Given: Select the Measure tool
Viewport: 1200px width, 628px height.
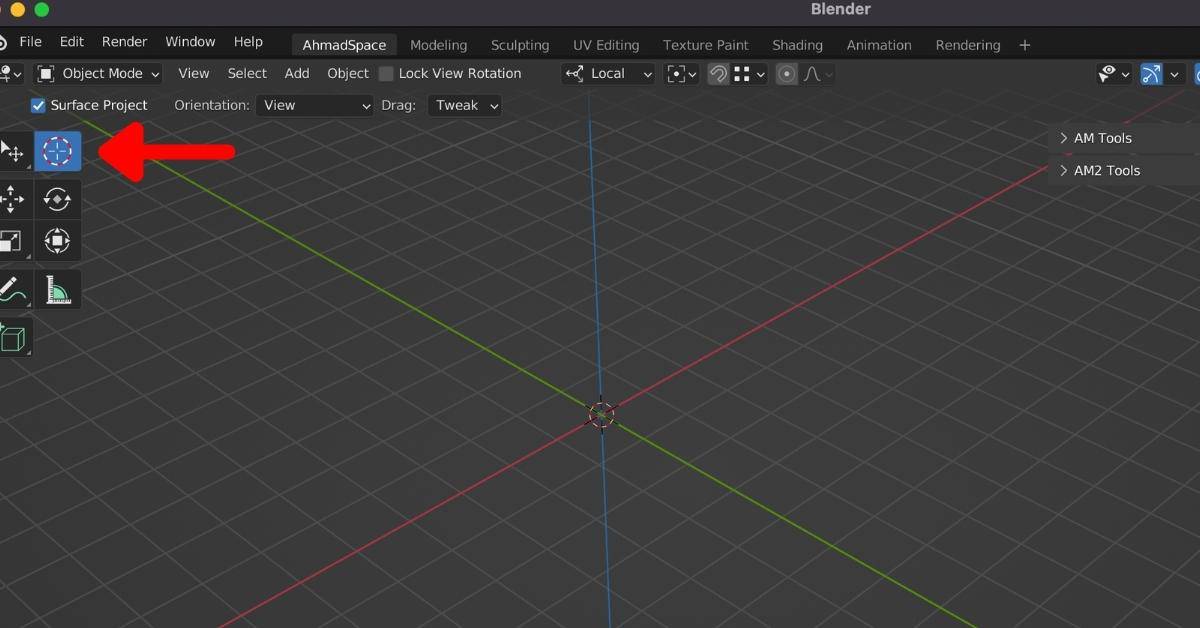Looking at the screenshot, I should pyautogui.click(x=57, y=289).
